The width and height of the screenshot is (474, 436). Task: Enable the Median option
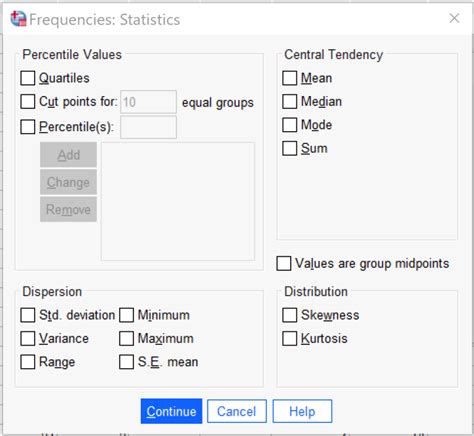point(289,102)
